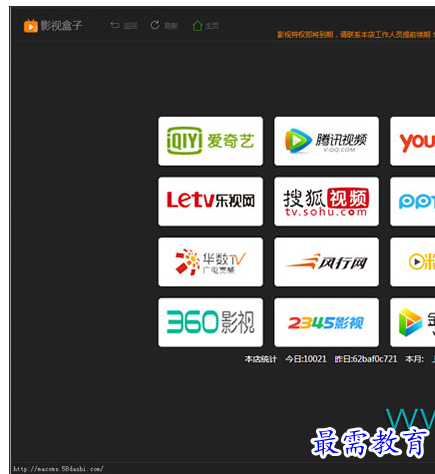435x474 pixels.
Task: Open the tile with the multicolor play-triangle logo
Action: (x=413, y=322)
